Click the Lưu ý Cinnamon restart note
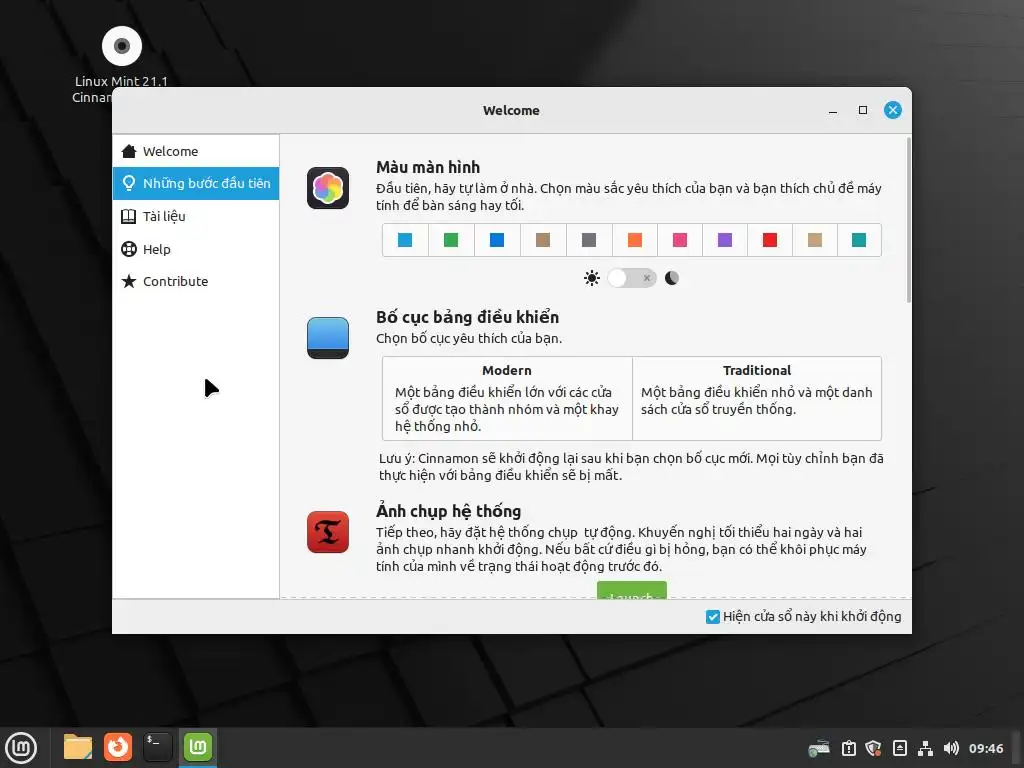 click(631, 467)
